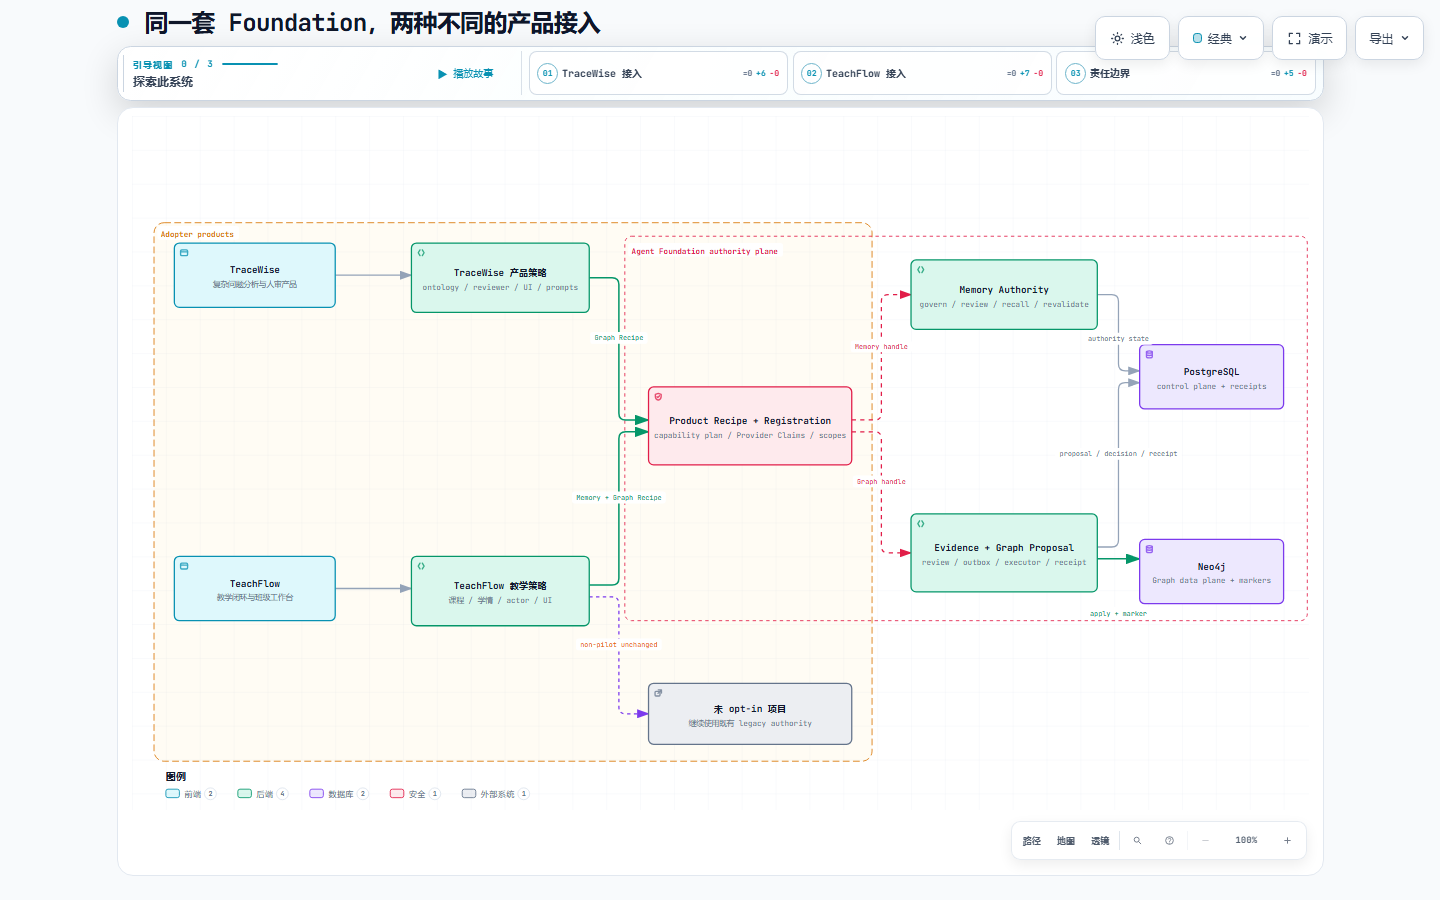The height and width of the screenshot is (900, 1440).
Task: Select the 未 opt-in 项目 node
Action: click(x=750, y=714)
